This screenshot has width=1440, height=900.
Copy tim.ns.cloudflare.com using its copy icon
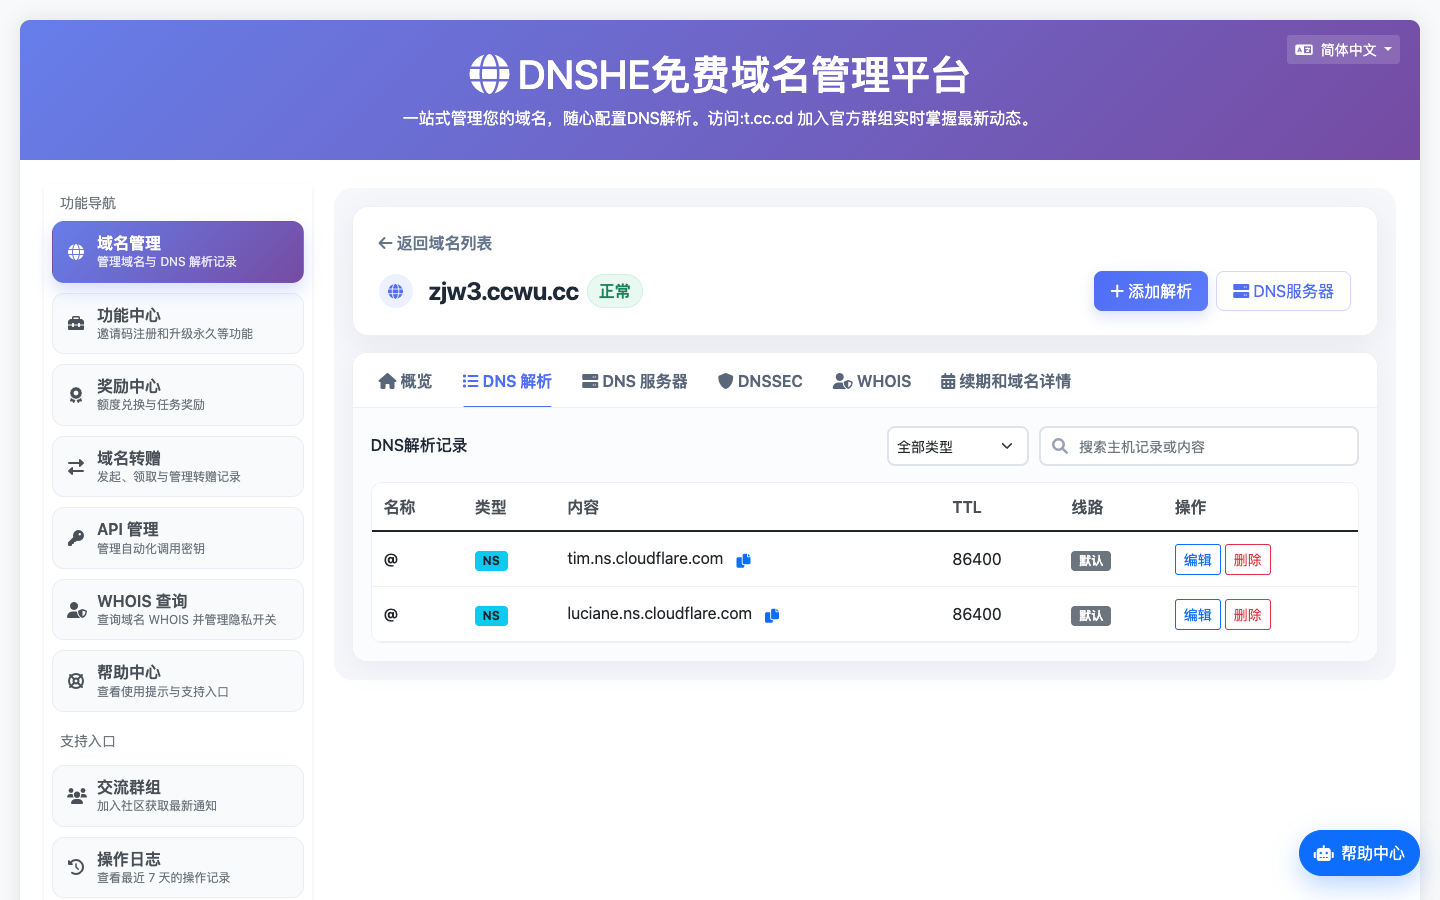(743, 560)
